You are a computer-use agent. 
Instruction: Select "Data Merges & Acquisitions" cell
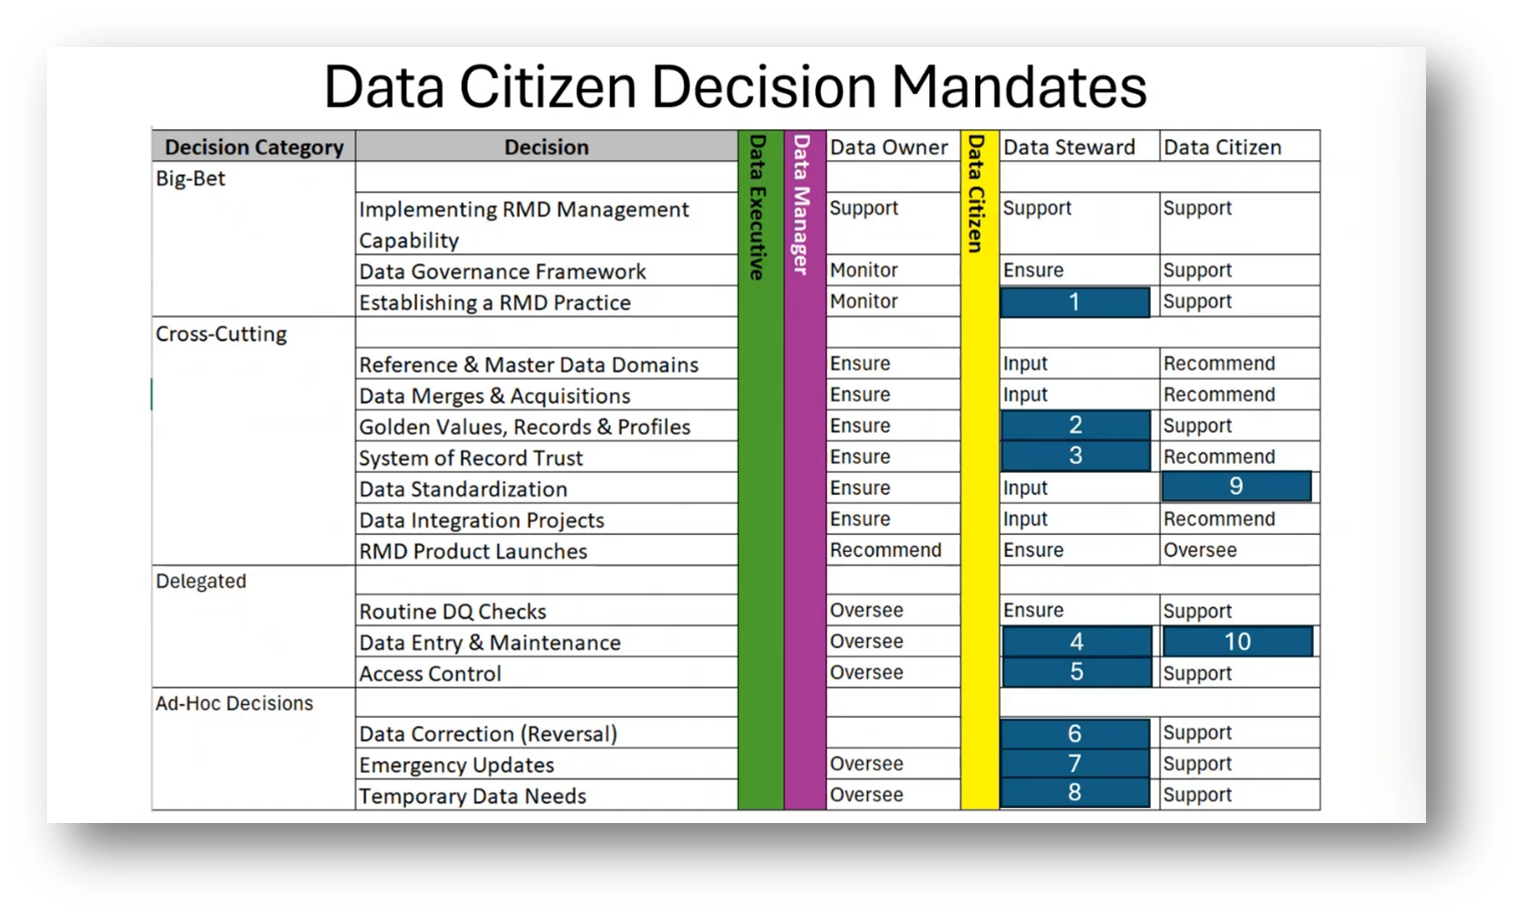click(546, 395)
